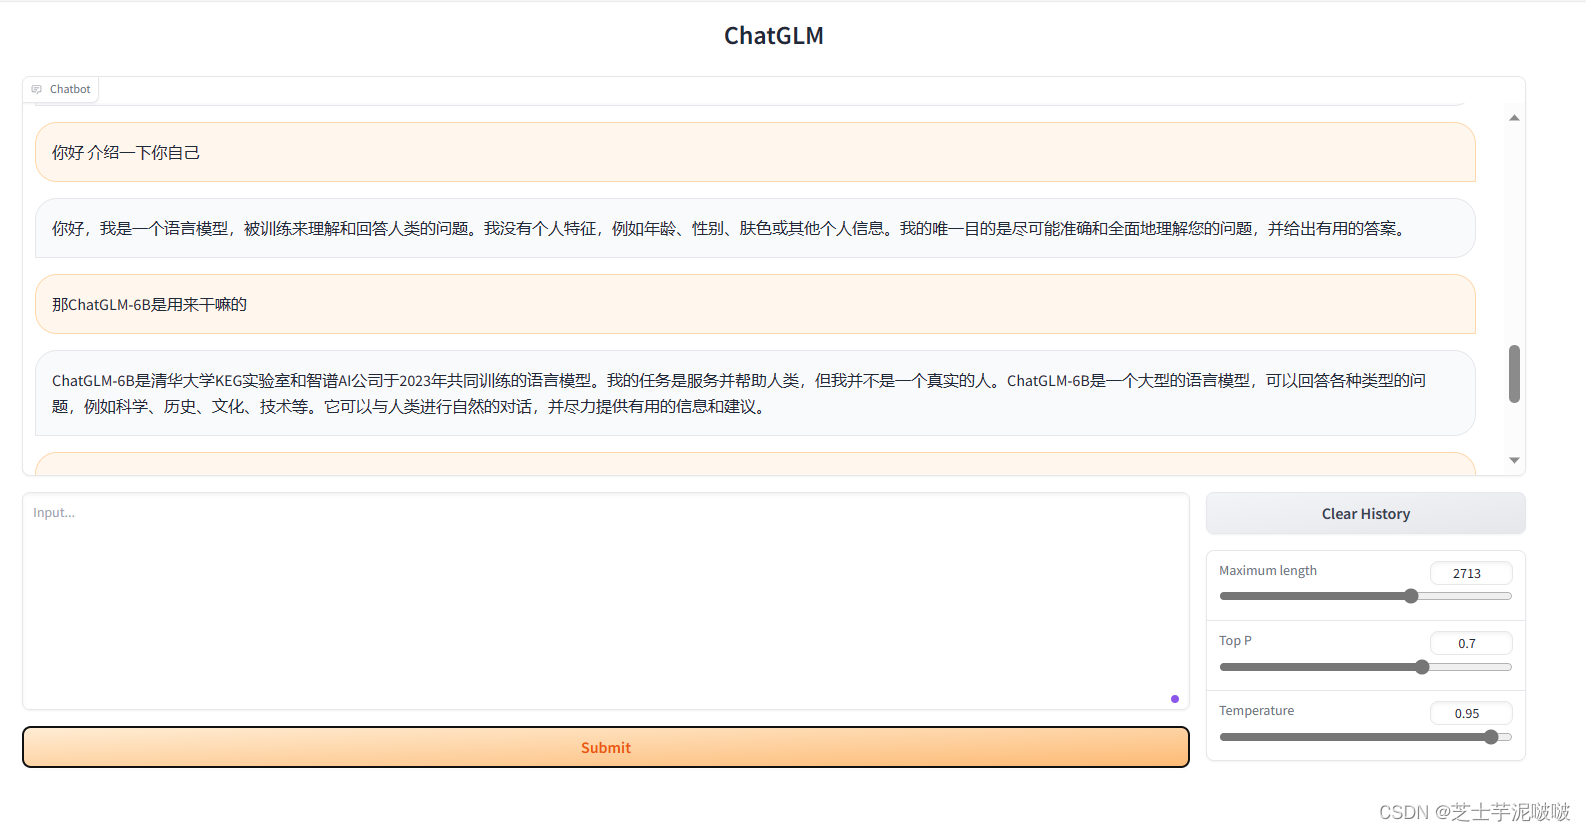Click the 'Maximum length' label
The image size is (1586, 831).
(1267, 570)
